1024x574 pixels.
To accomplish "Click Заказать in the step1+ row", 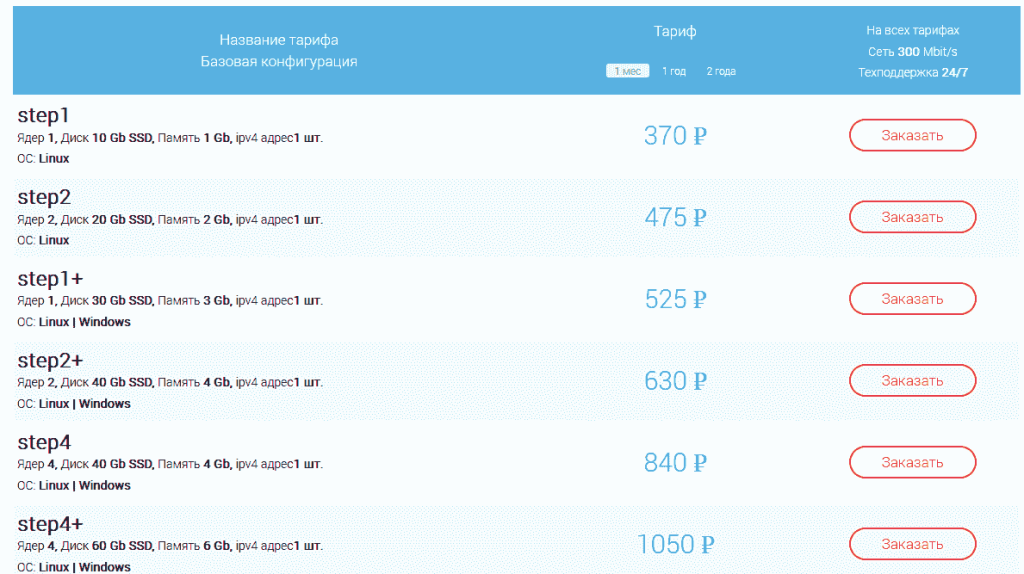I will click(x=912, y=299).
